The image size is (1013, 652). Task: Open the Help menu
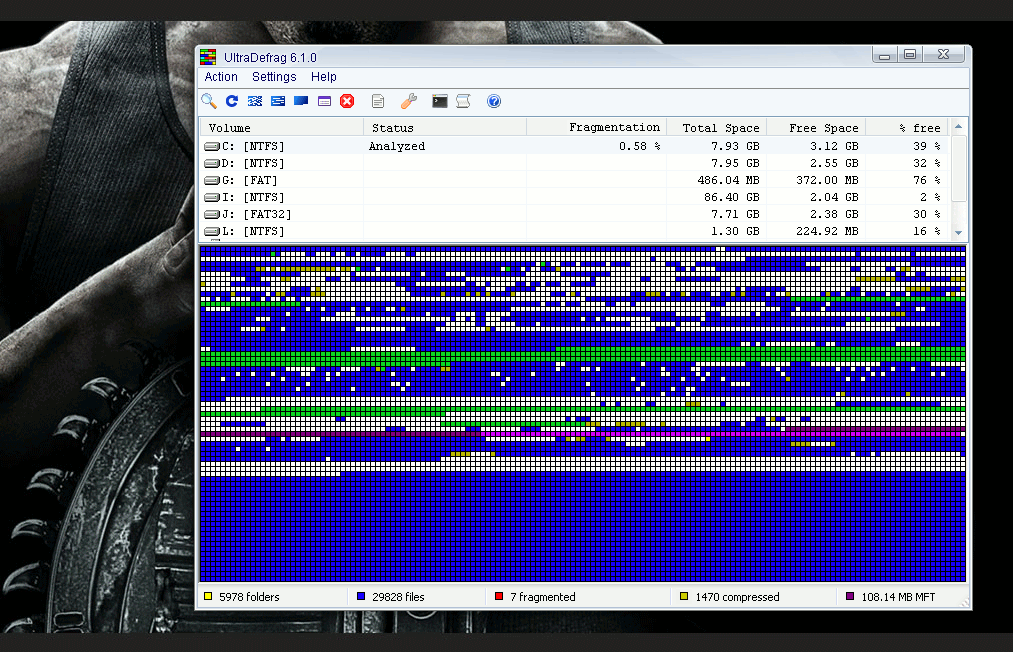(323, 77)
